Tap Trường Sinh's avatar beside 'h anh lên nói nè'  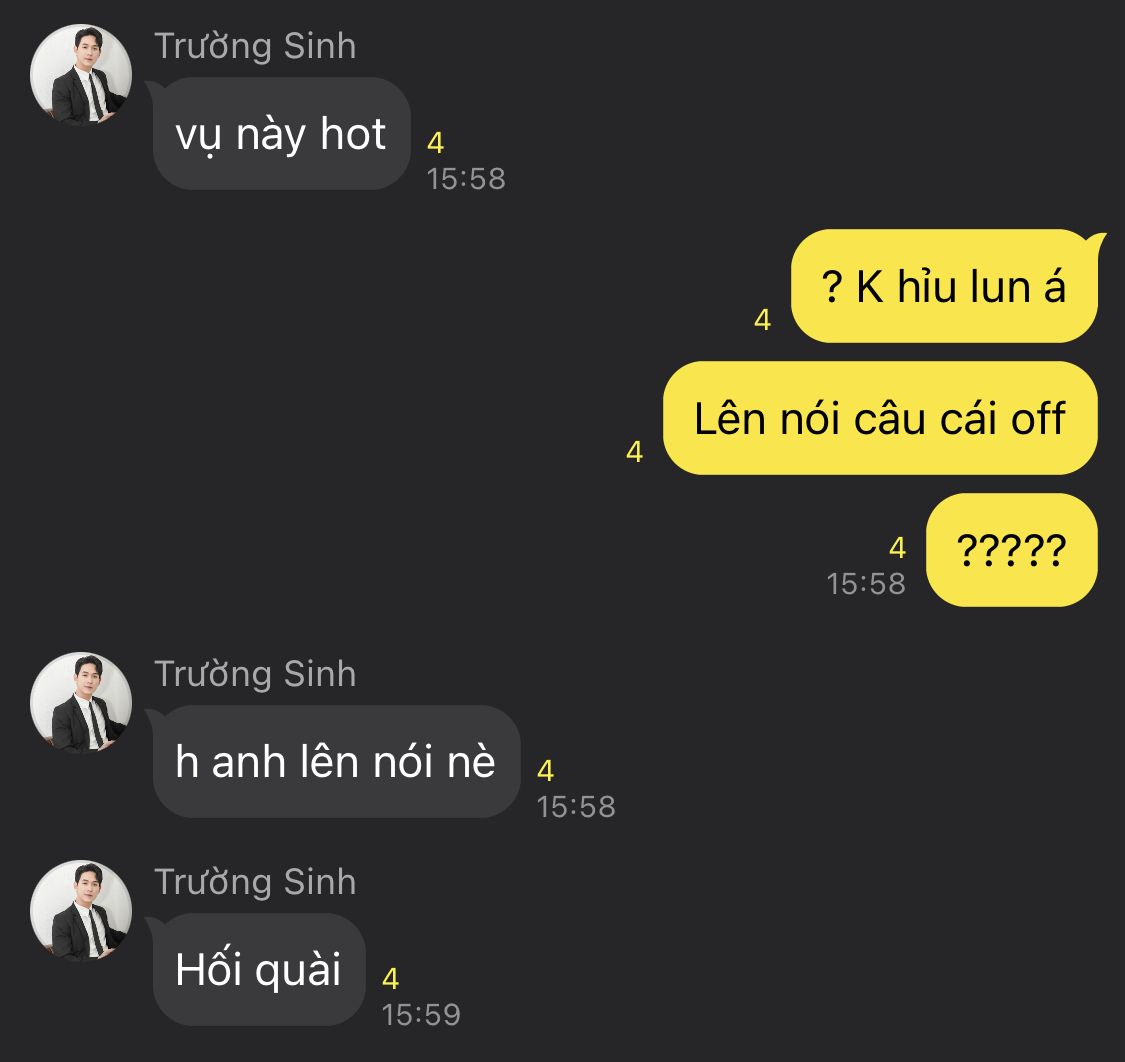click(81, 702)
